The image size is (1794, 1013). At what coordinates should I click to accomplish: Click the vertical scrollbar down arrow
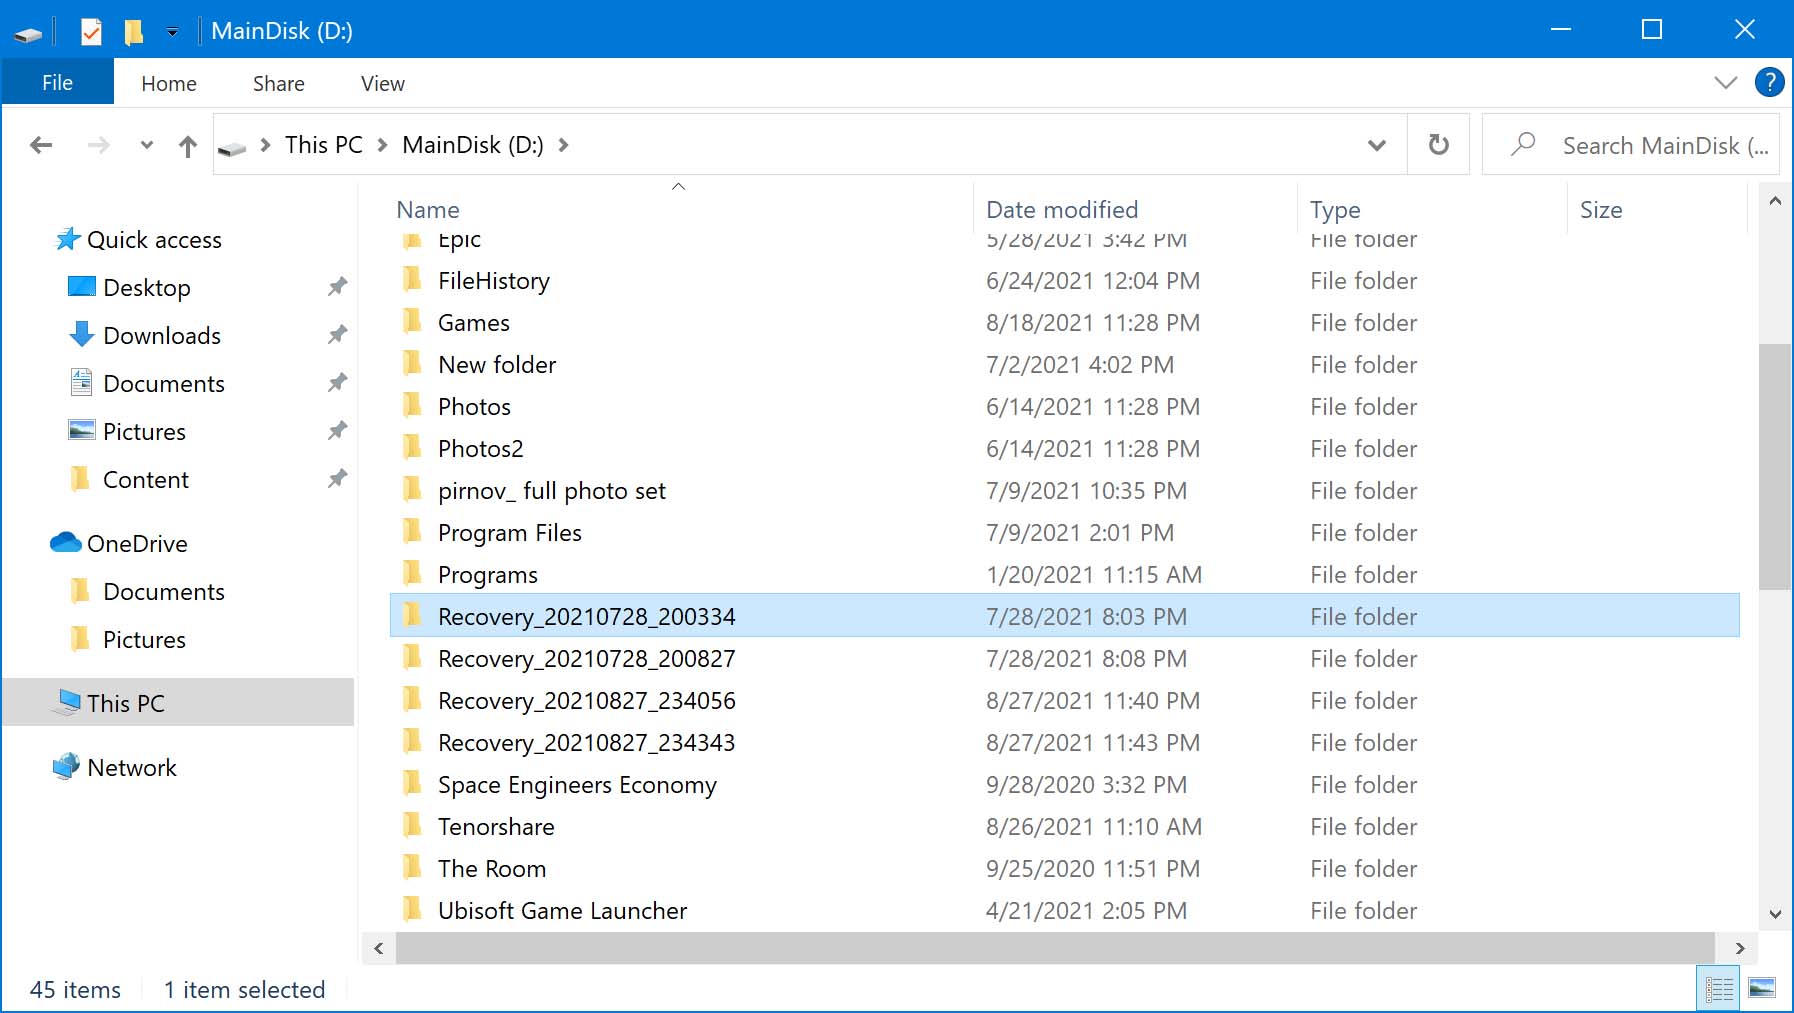1775,914
